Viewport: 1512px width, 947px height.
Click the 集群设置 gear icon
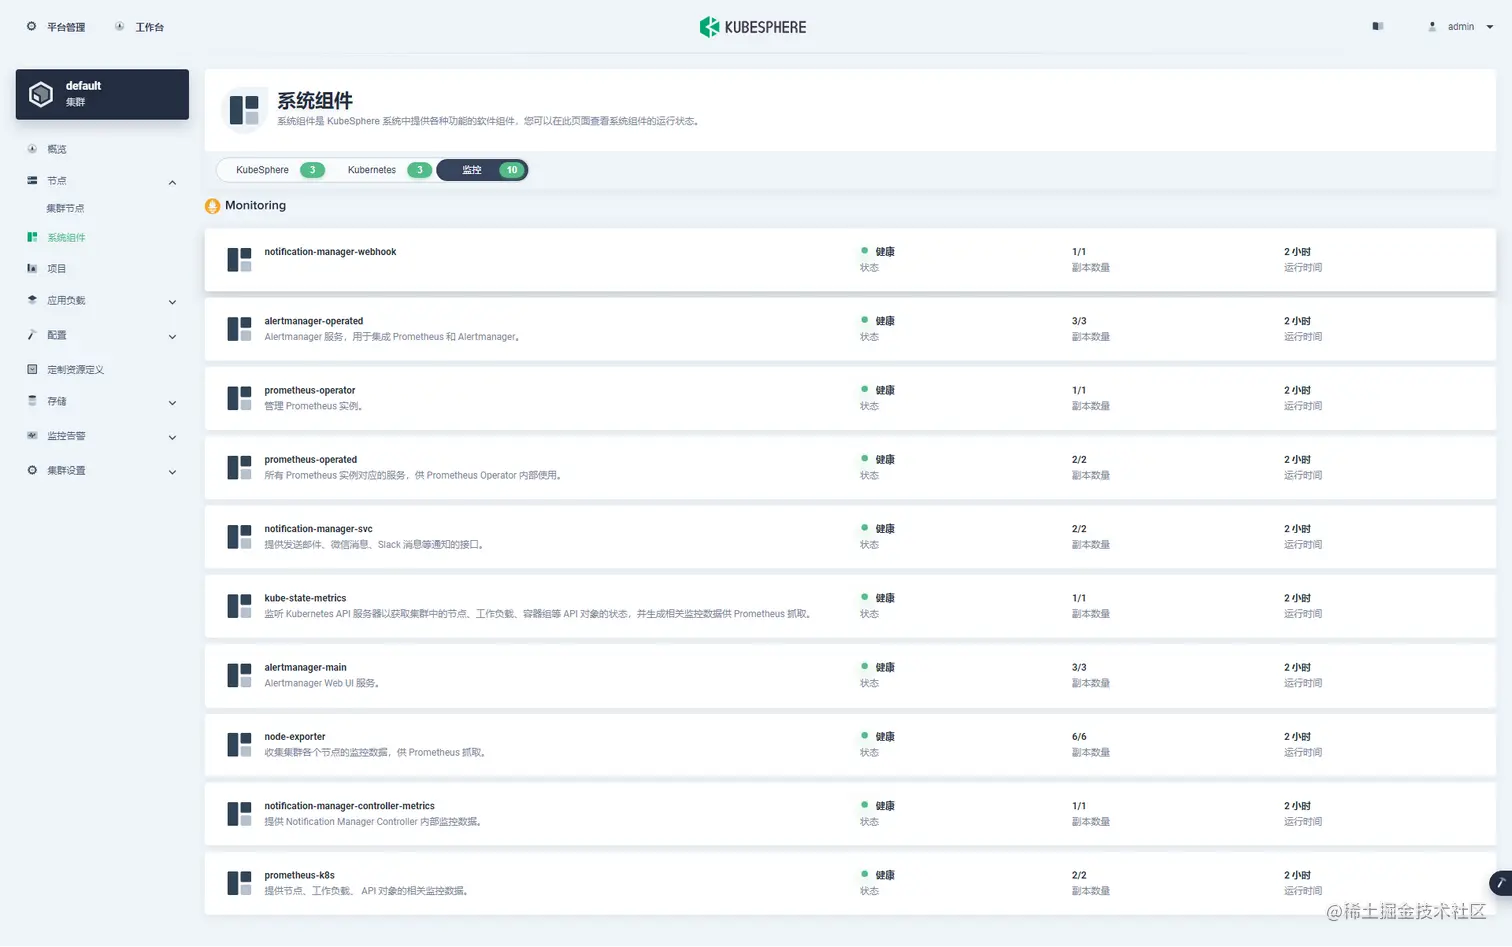click(32, 470)
